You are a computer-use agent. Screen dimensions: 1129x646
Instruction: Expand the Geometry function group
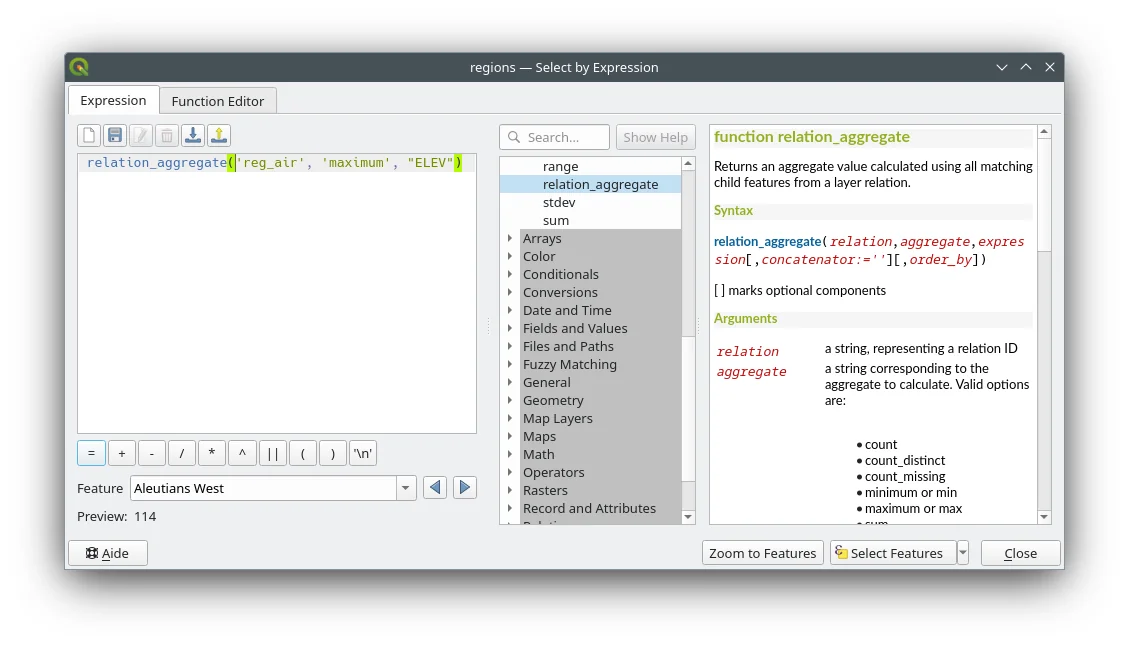(x=510, y=401)
